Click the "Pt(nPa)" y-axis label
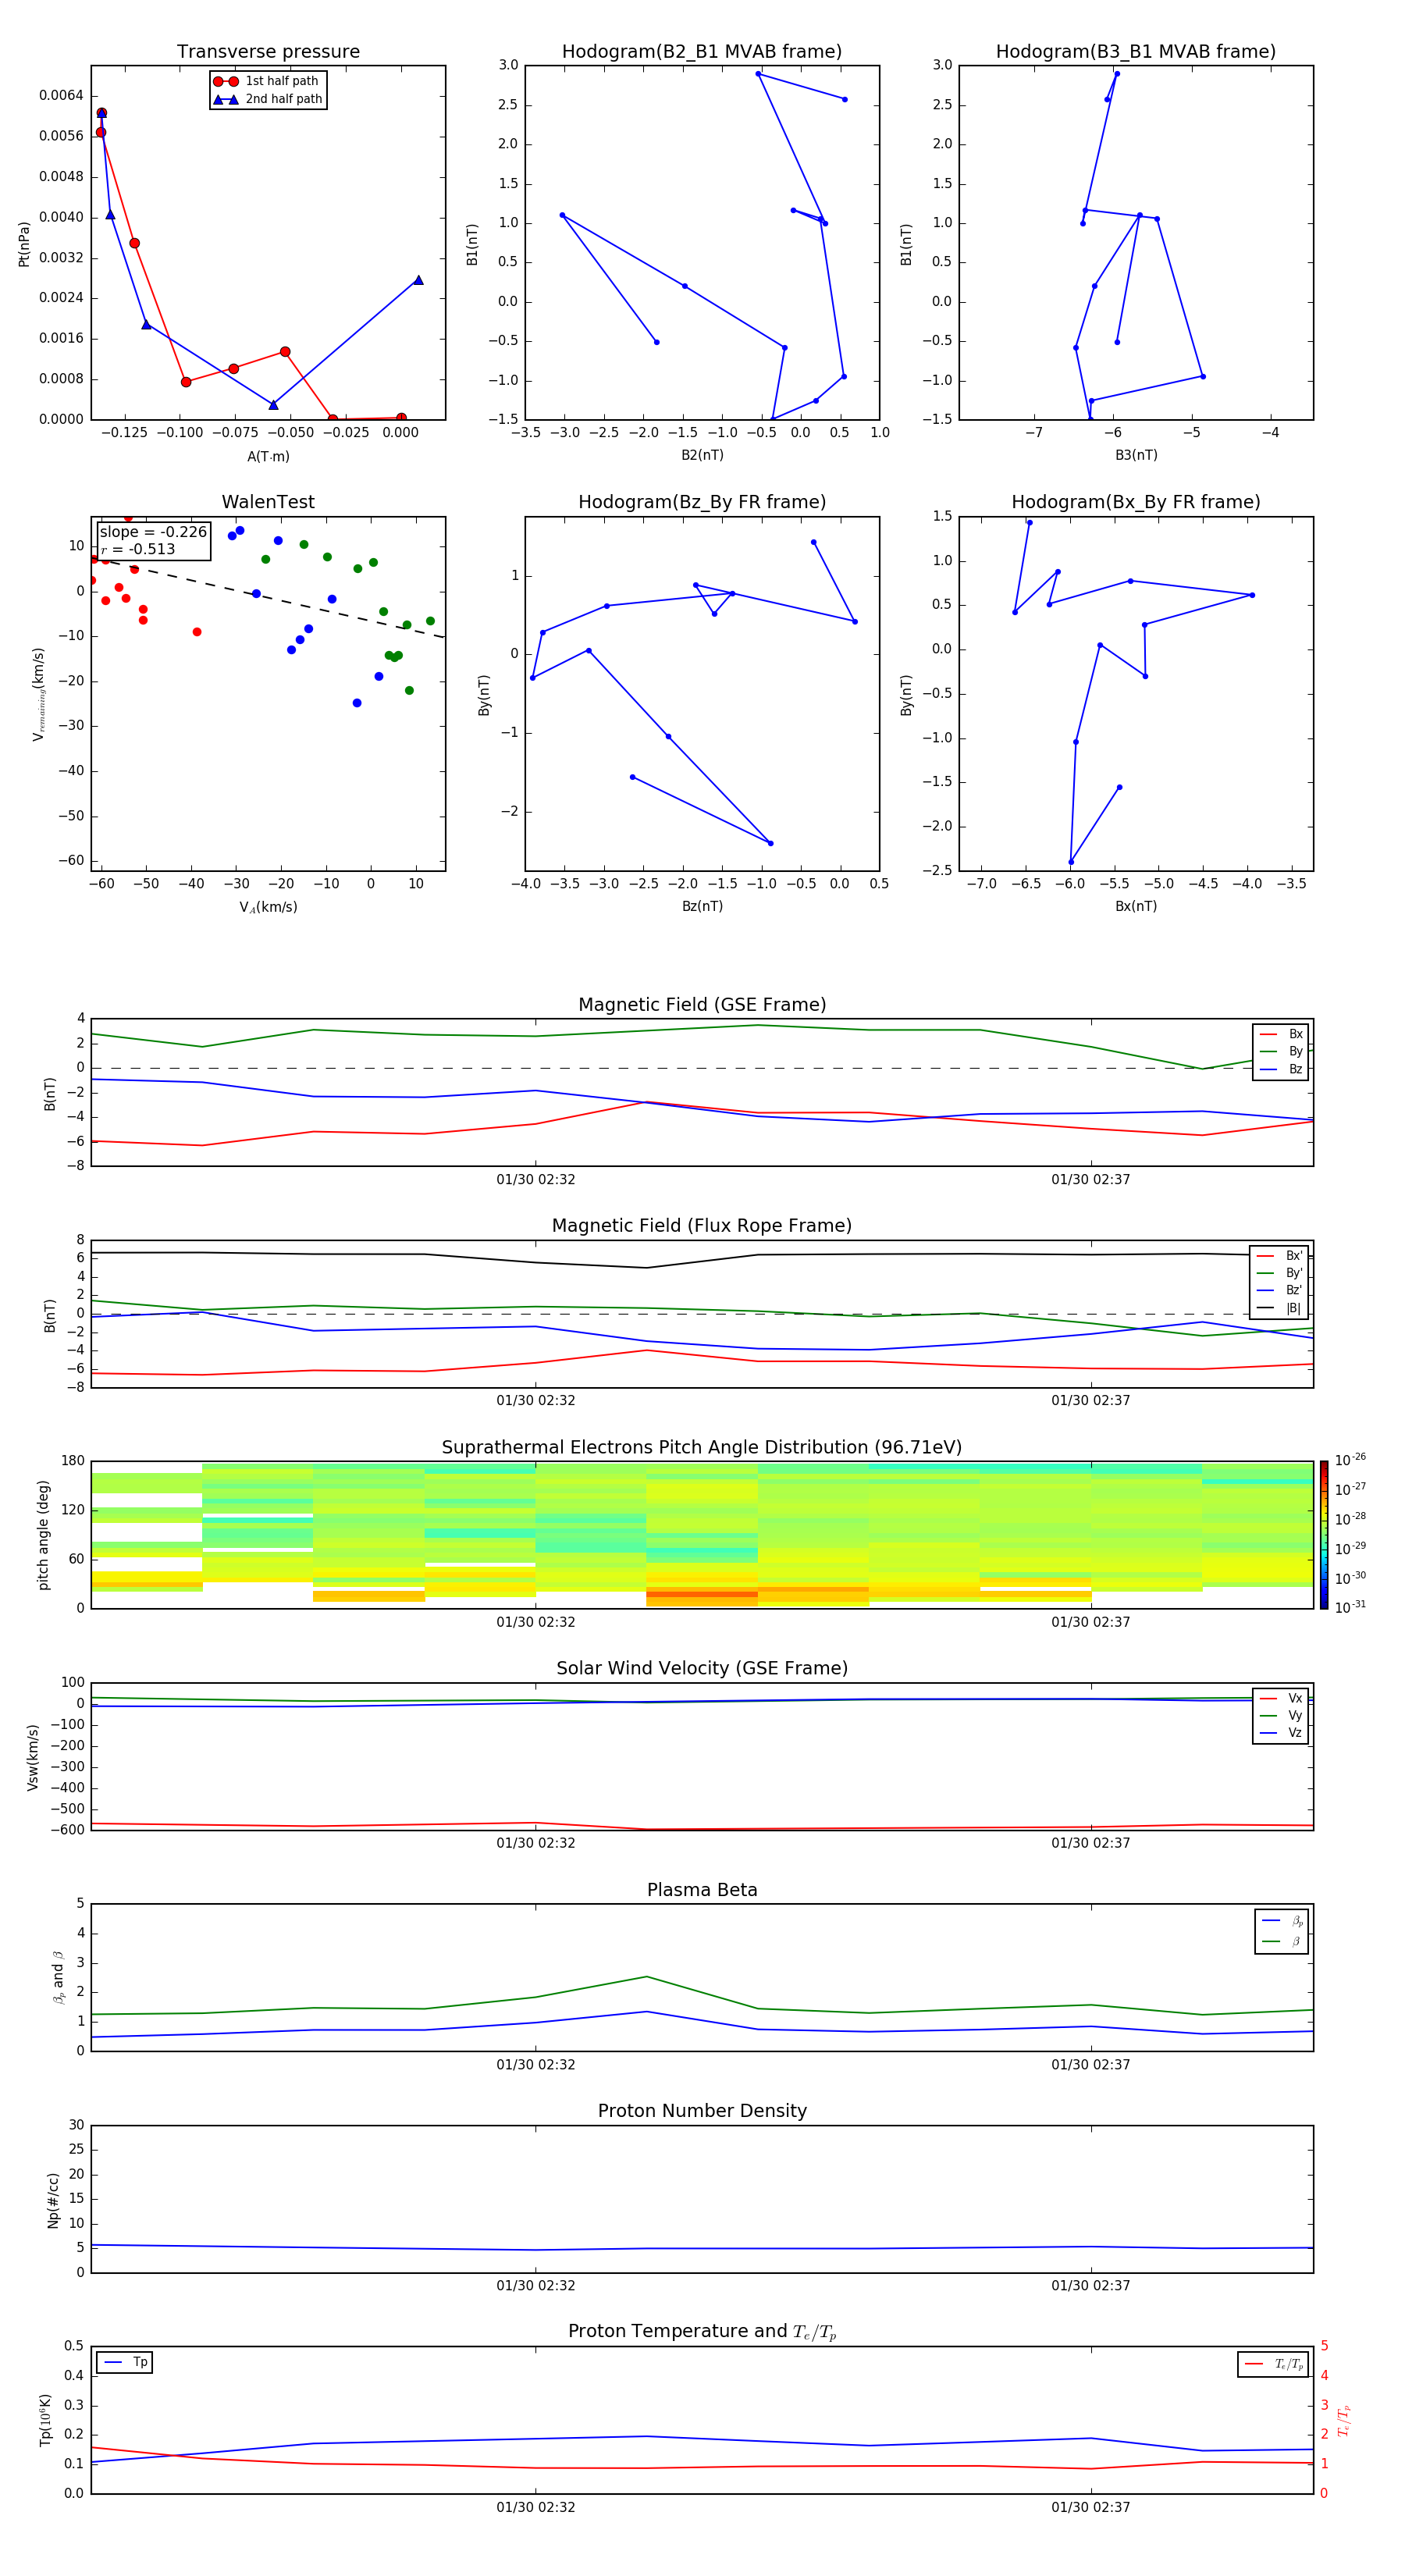The image size is (1405, 2576). pyautogui.click(x=24, y=244)
